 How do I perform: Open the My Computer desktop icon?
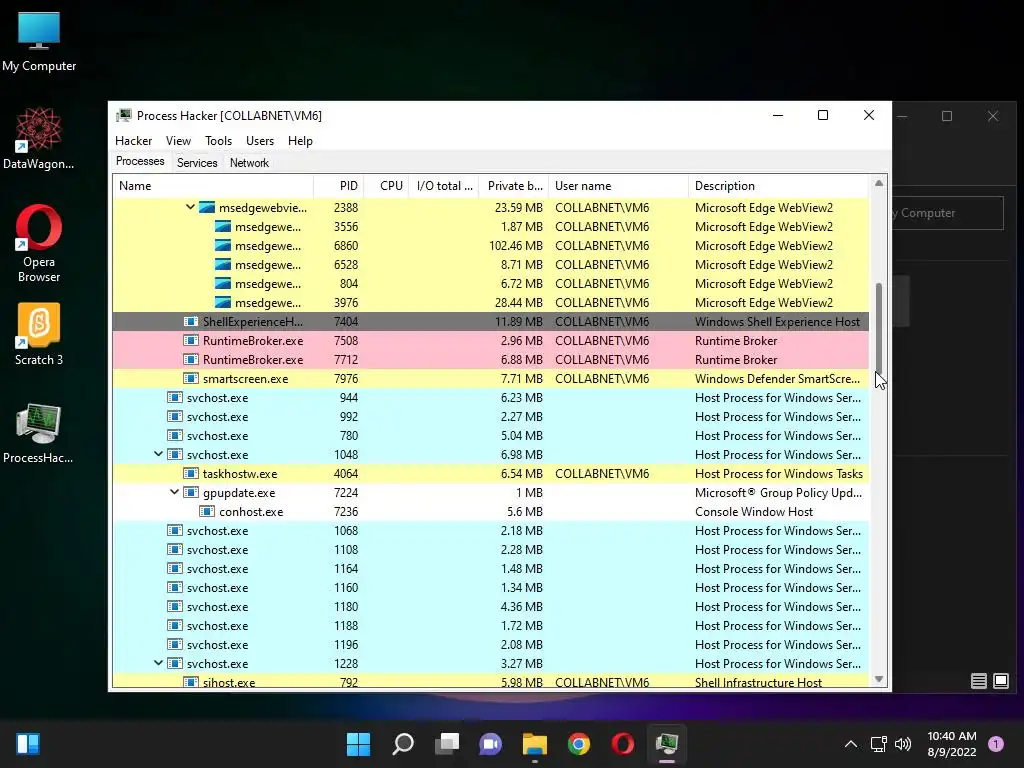(x=39, y=41)
